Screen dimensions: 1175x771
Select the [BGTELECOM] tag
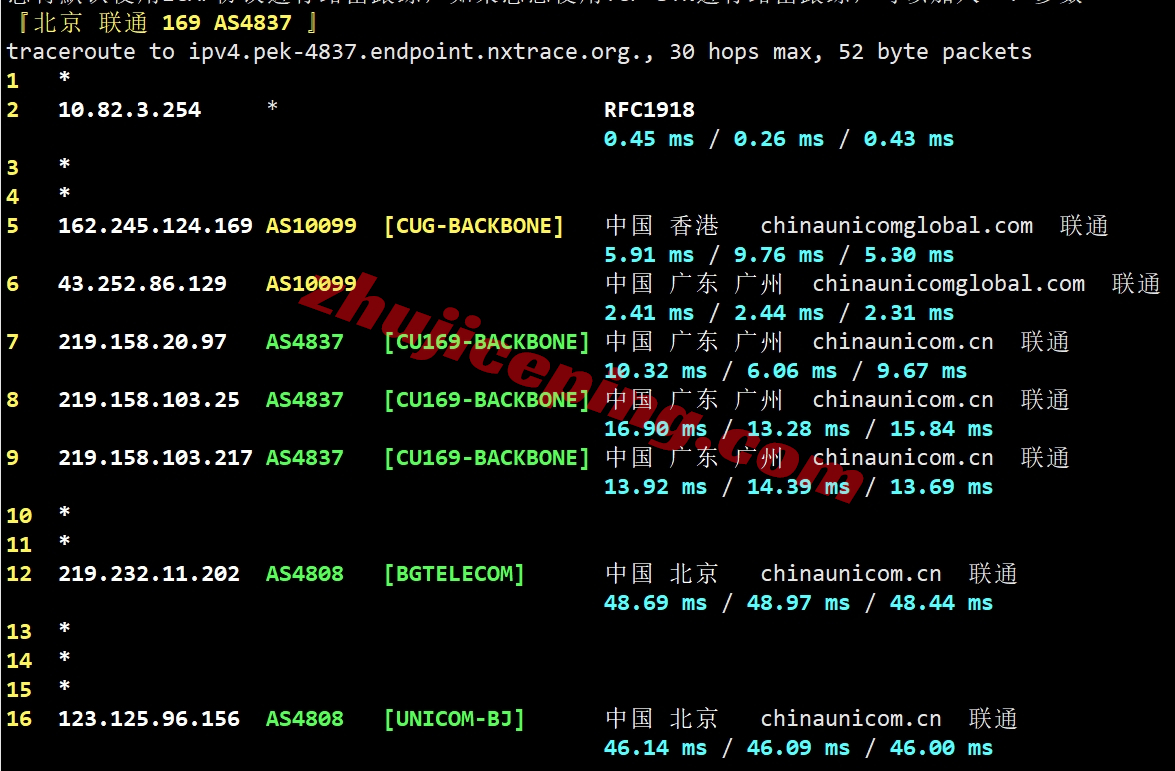pos(454,574)
